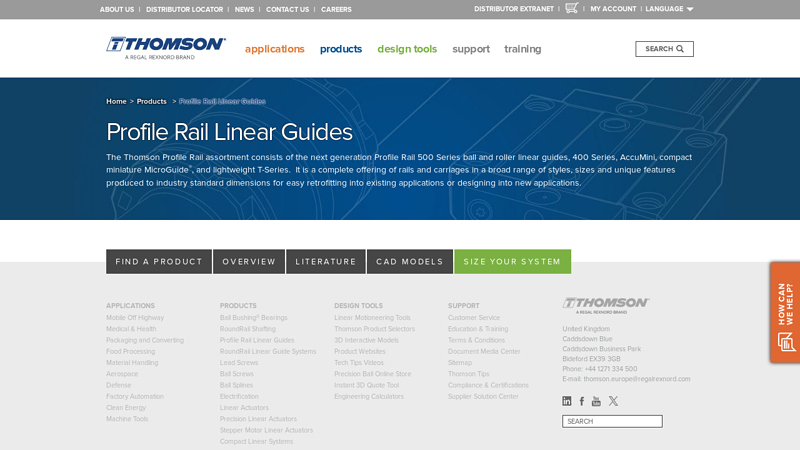This screenshot has width=800, height=450.
Task: Open the shopping cart icon
Action: pos(571,8)
